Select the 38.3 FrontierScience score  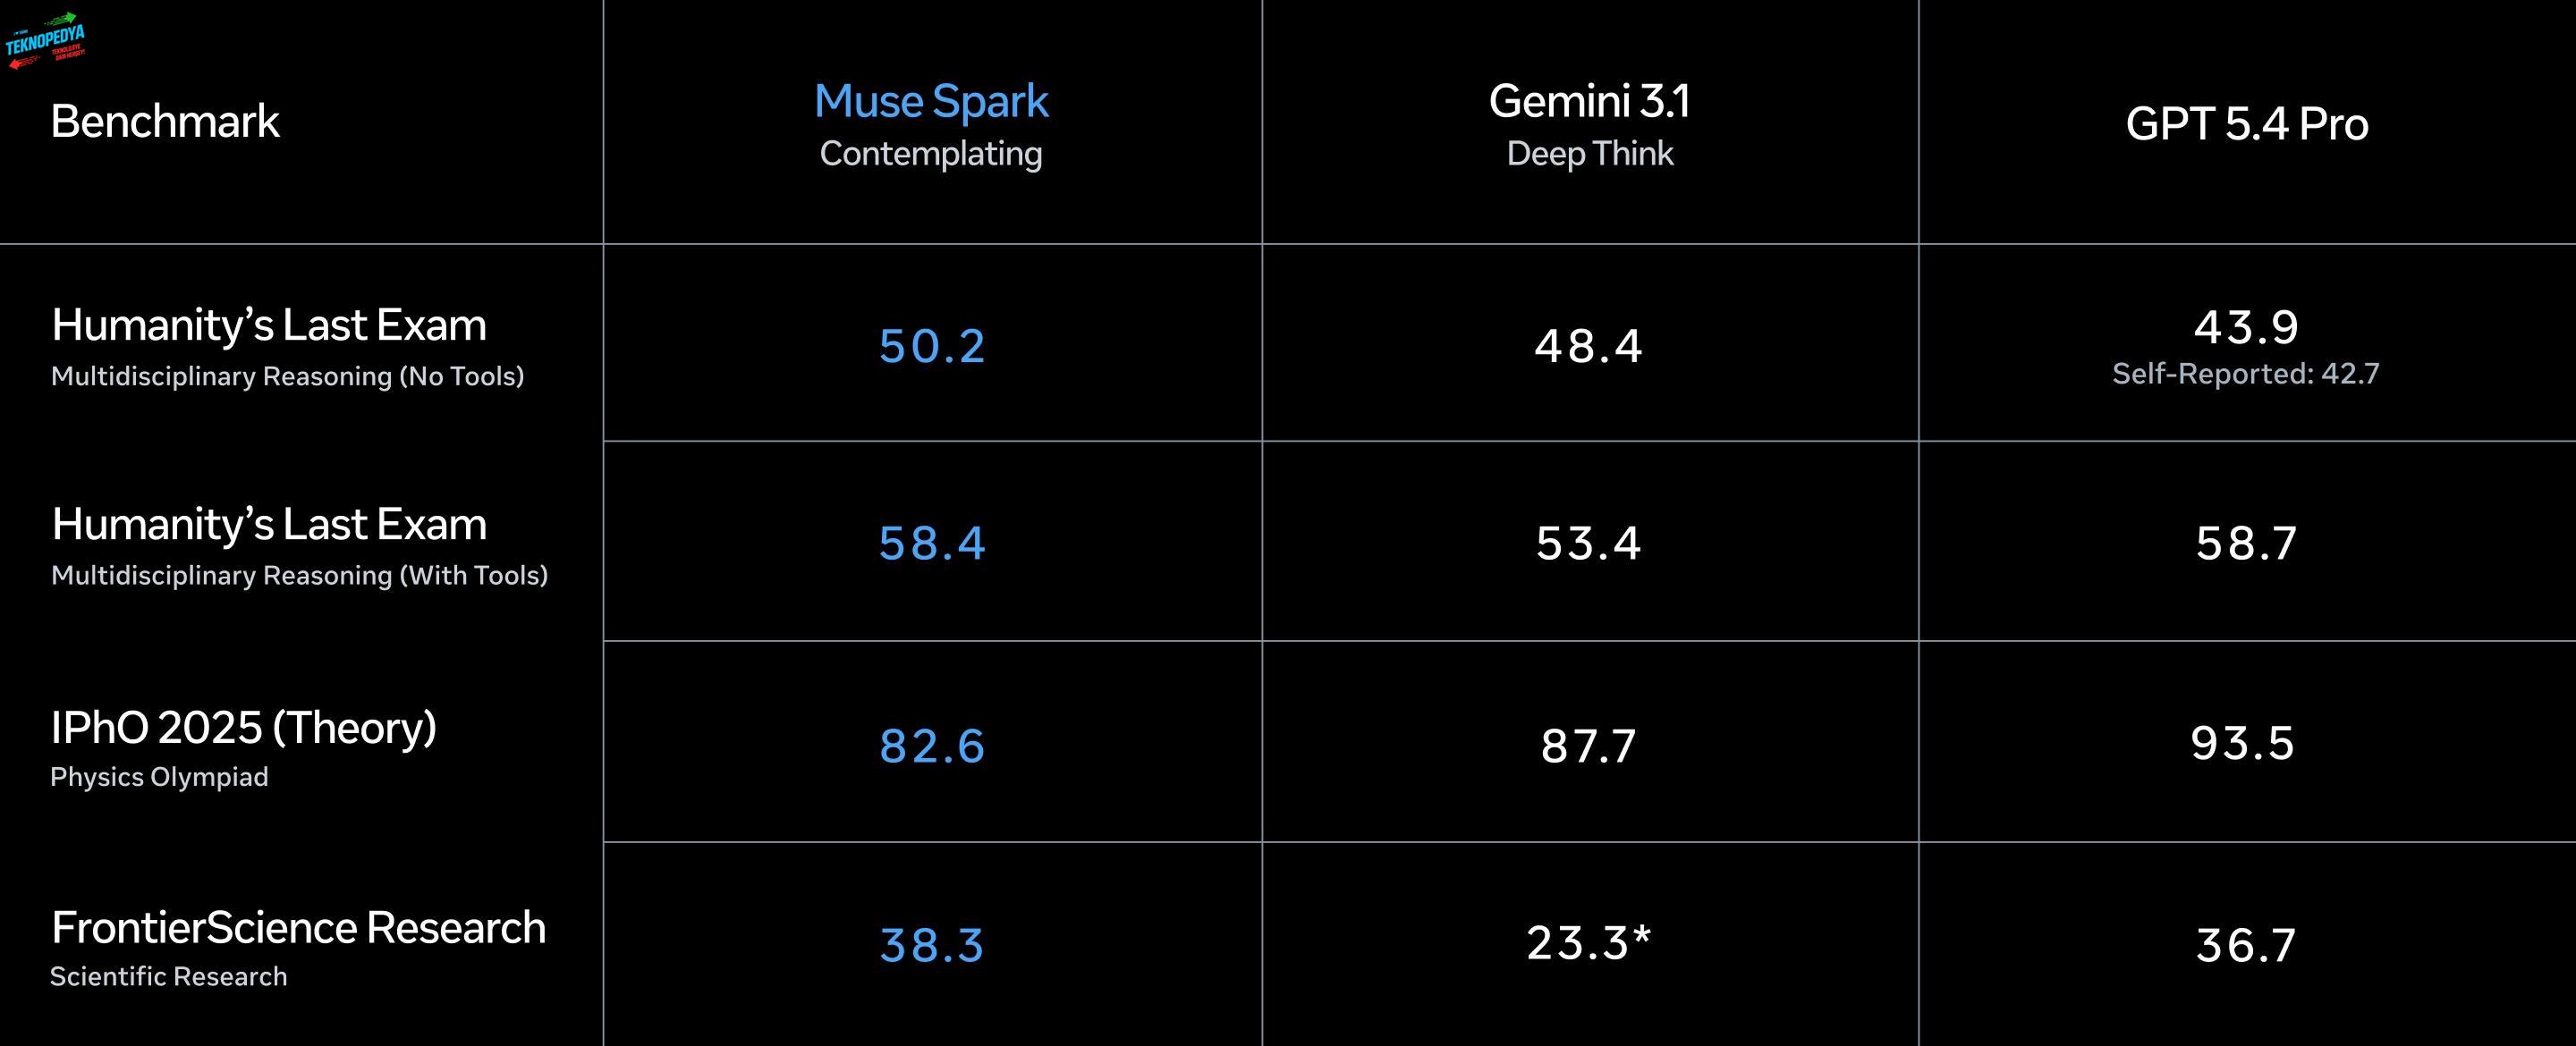[932, 945]
